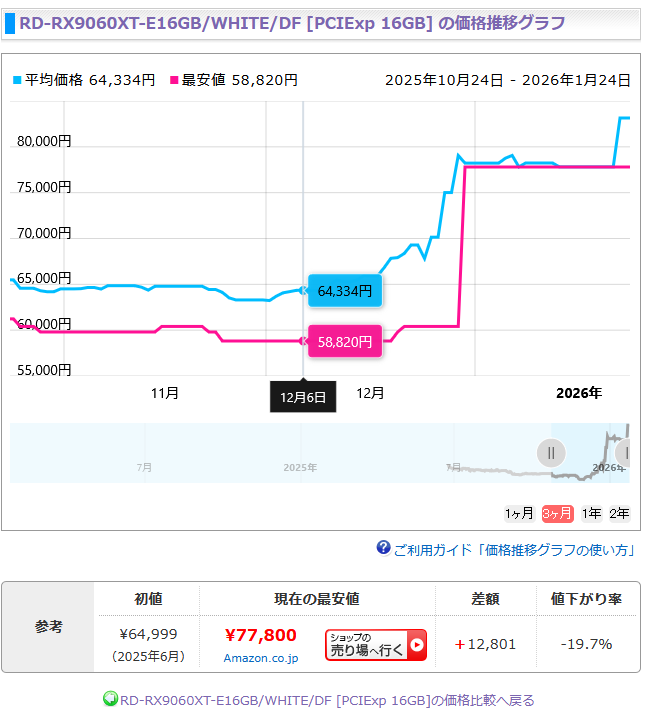Viewport: 670px width, 714px height.
Task: Click the 64,334円 average price tooltip
Action: [345, 291]
